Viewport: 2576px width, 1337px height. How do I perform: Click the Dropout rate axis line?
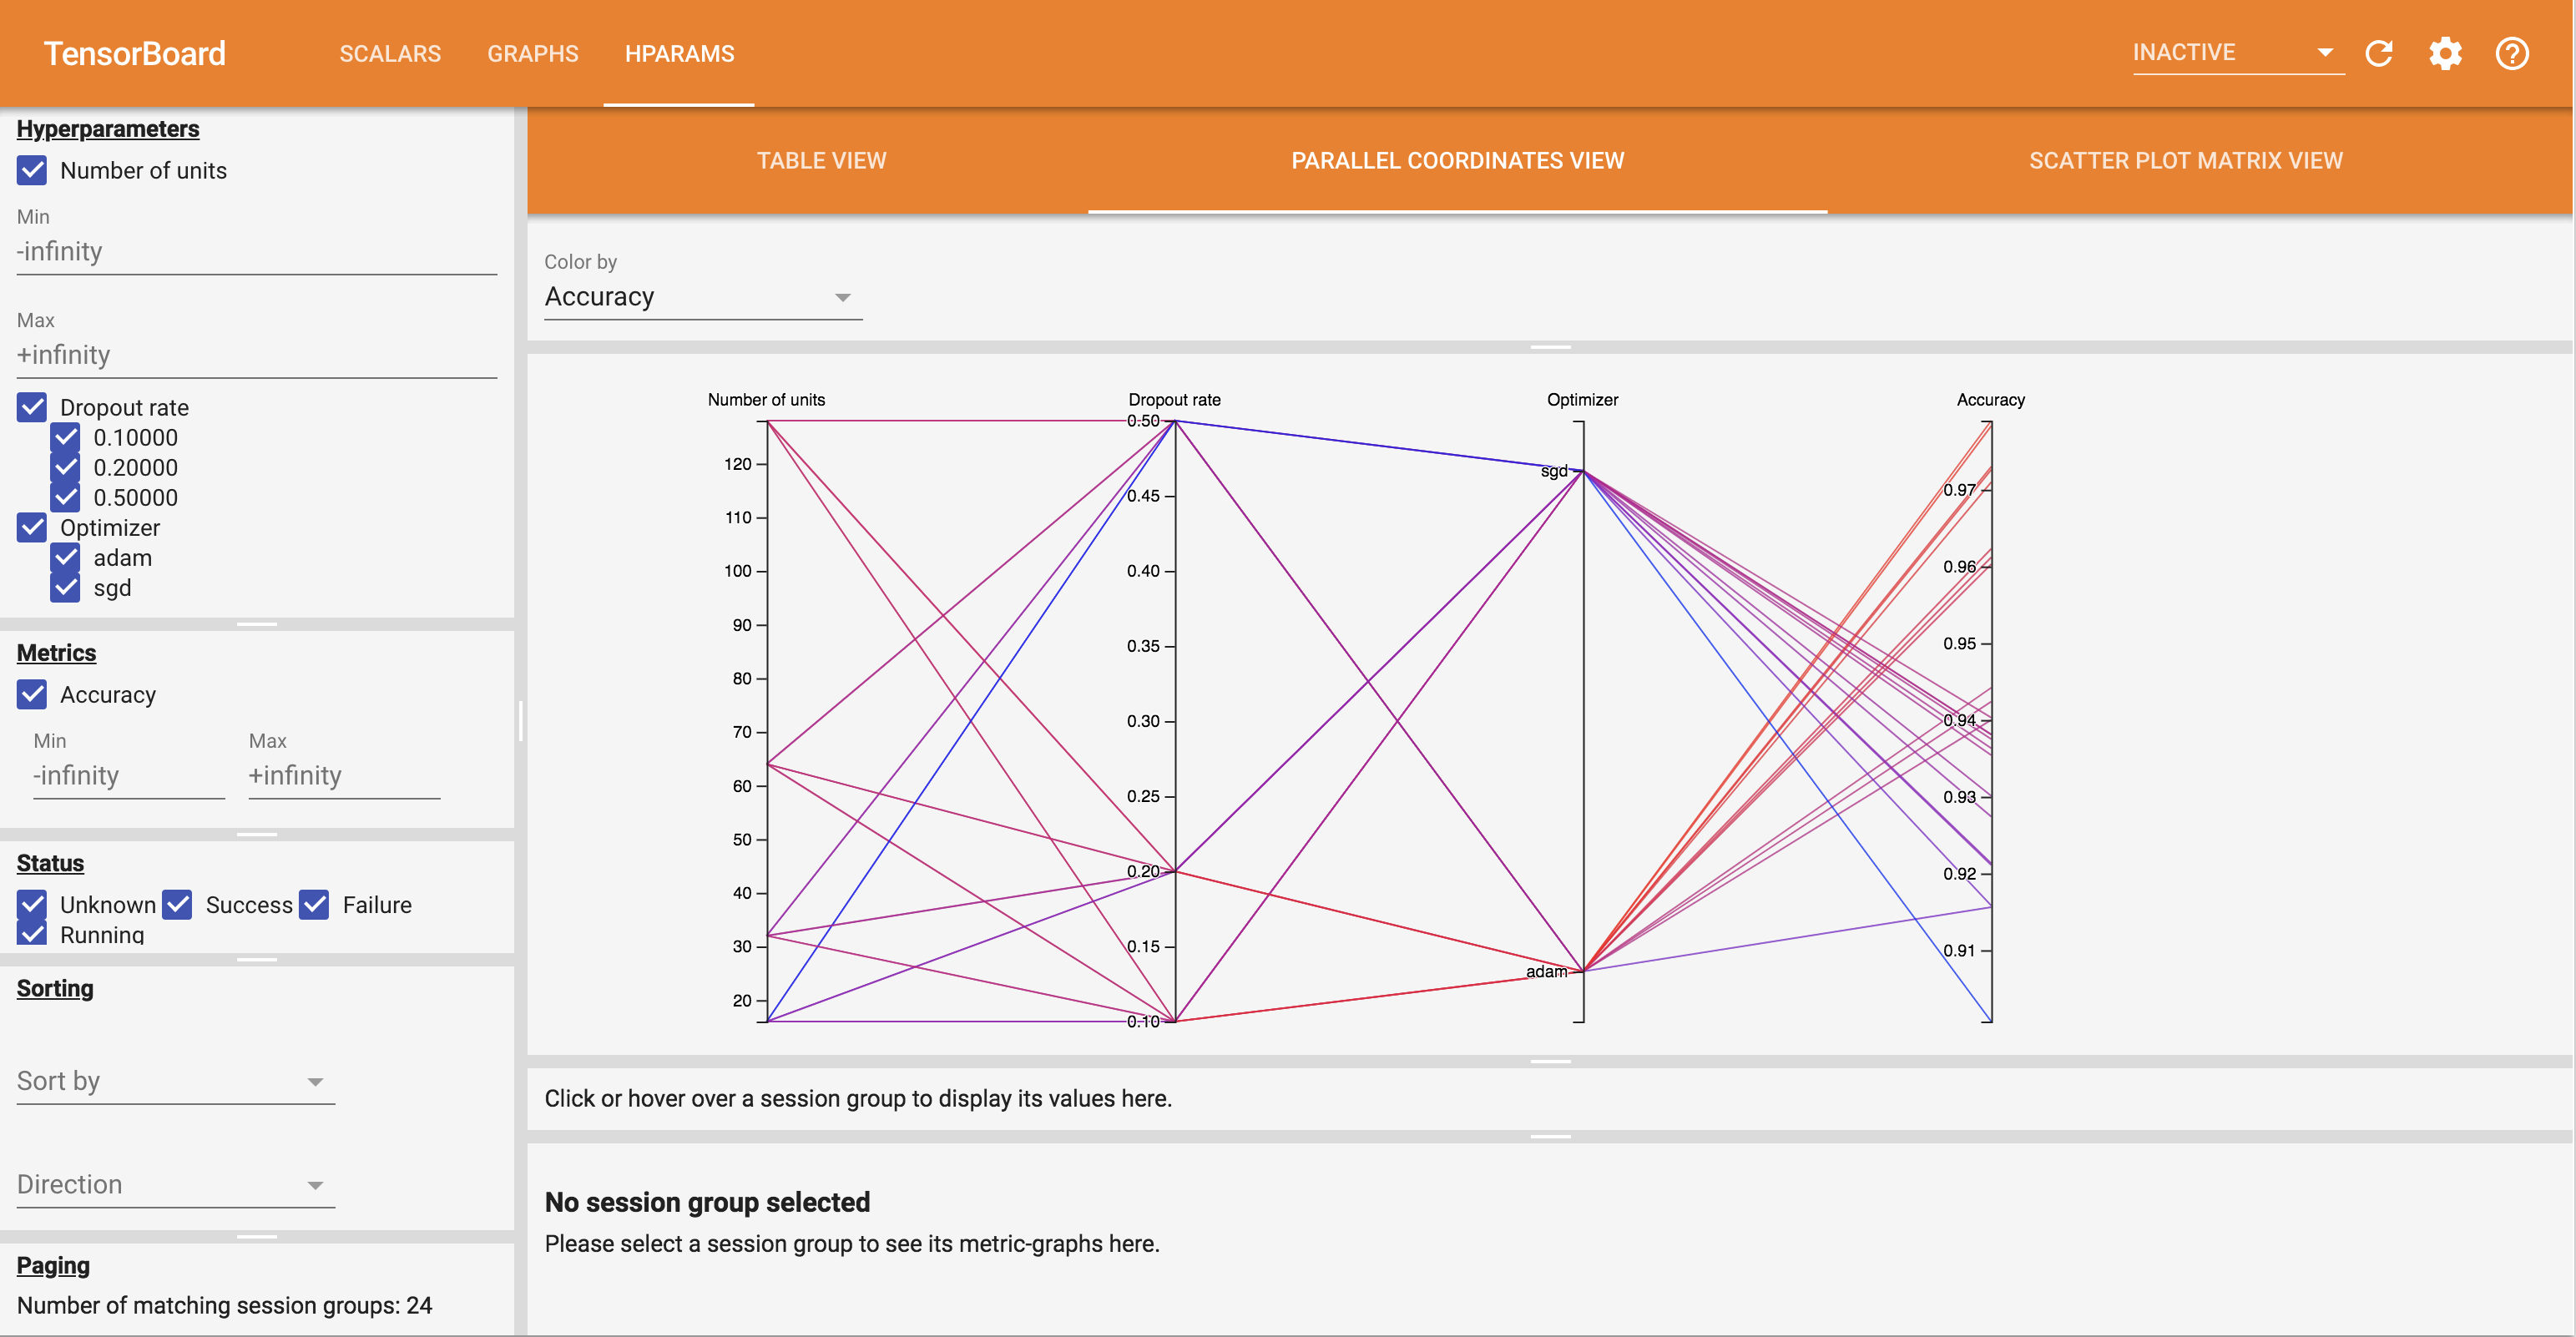[x=1175, y=680]
